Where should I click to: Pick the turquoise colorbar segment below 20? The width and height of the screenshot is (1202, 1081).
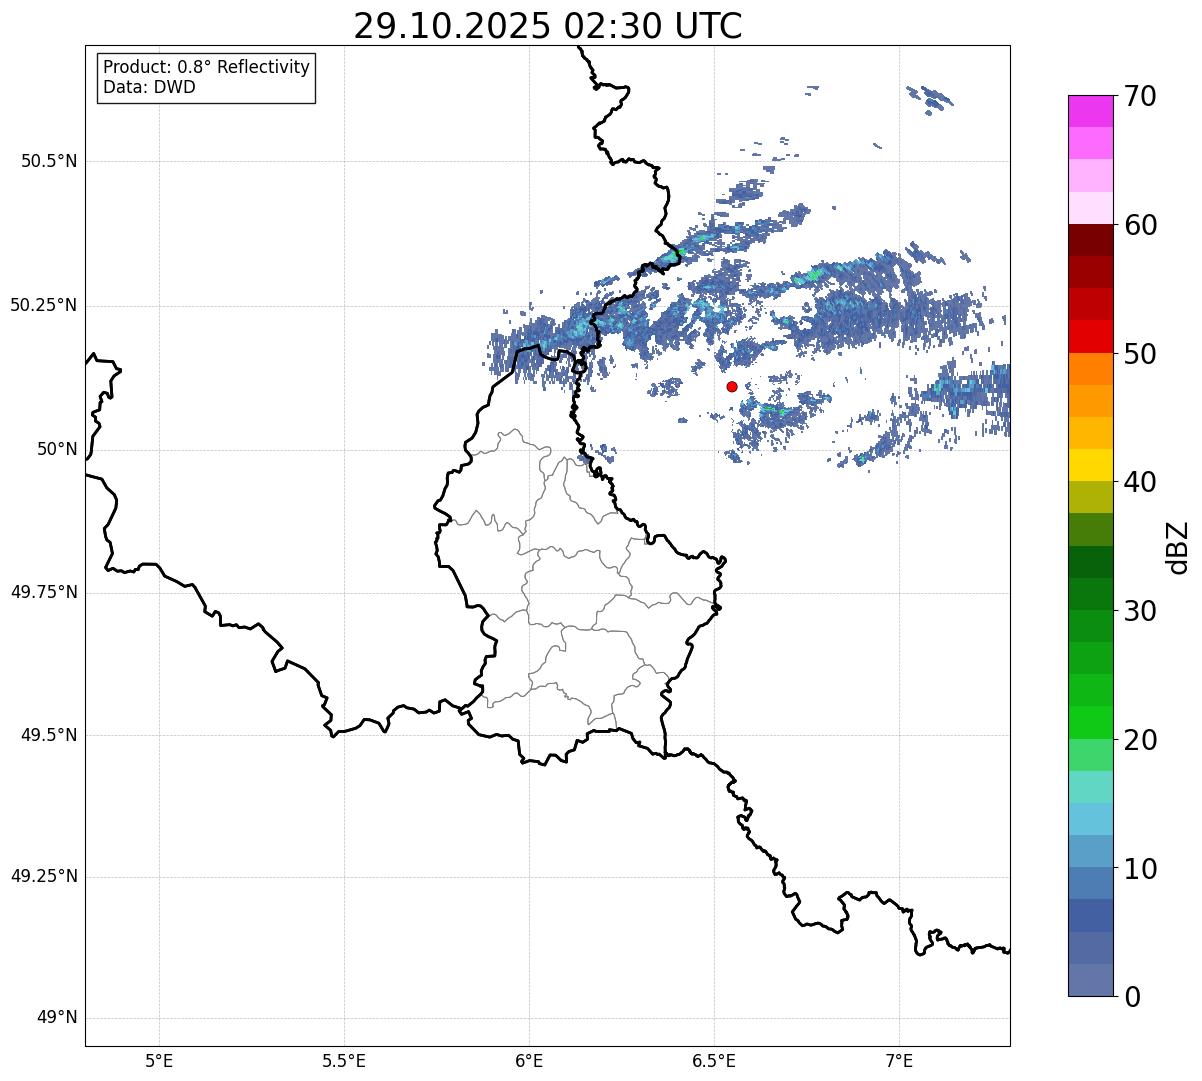[1090, 787]
